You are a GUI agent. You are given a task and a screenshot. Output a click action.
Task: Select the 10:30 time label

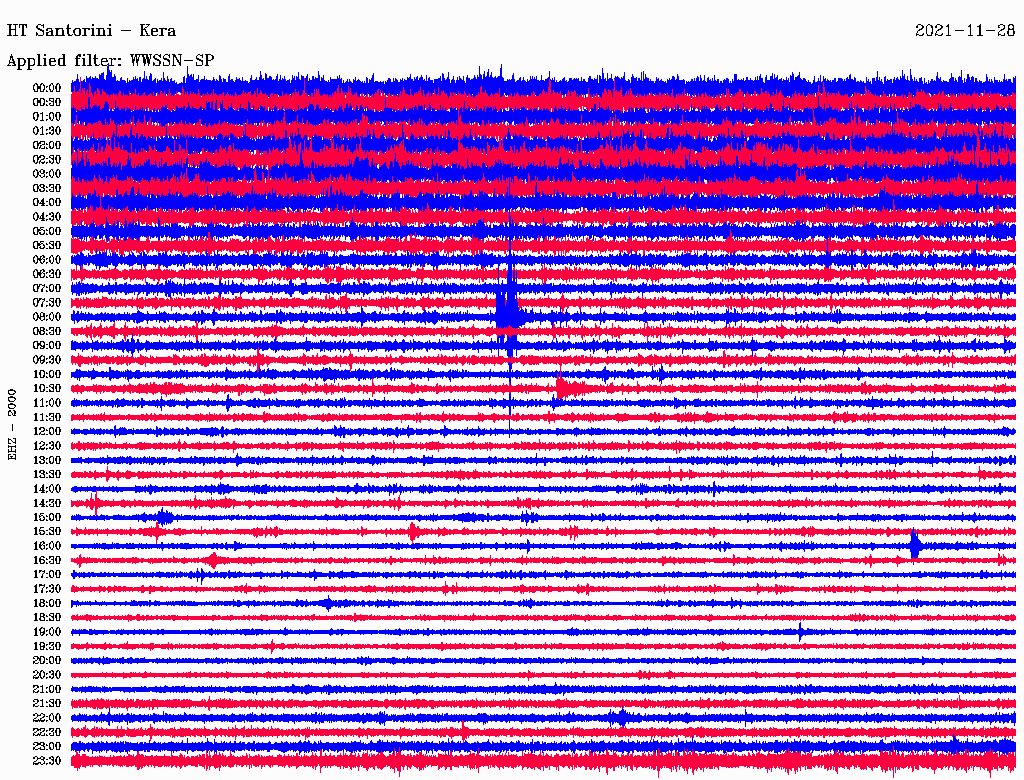point(47,389)
